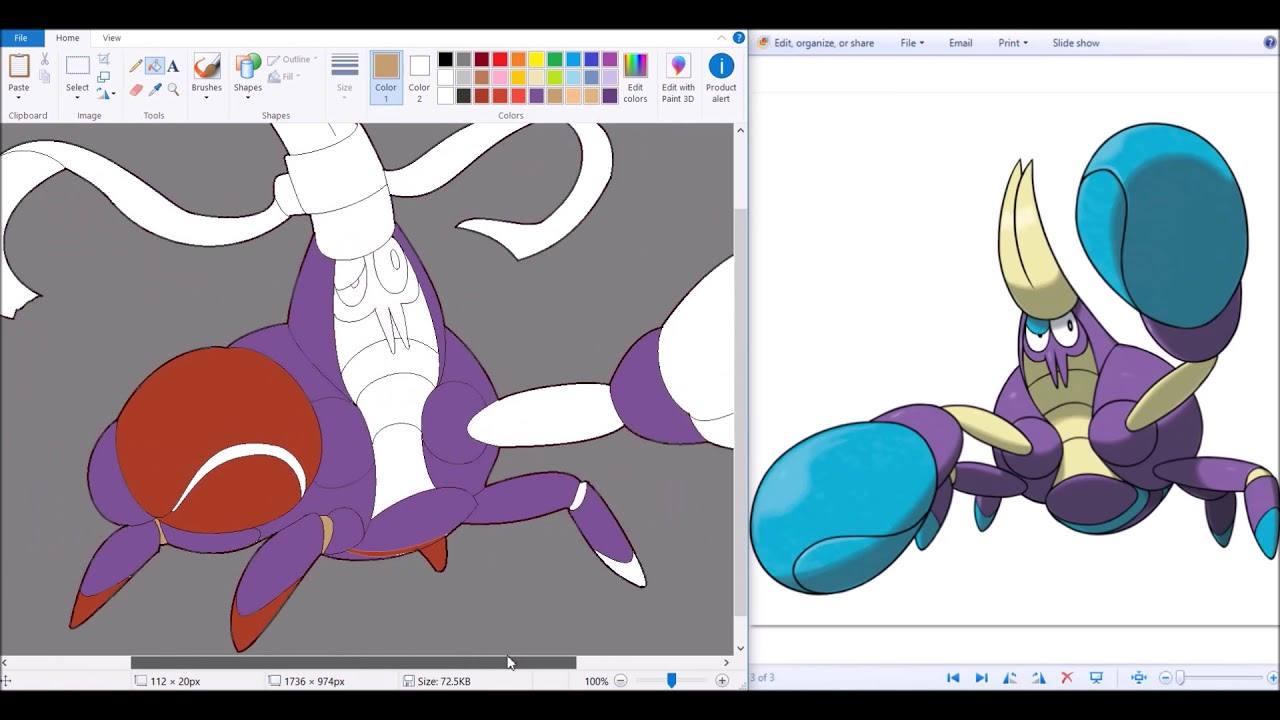
Task: Go to next image in photo viewer
Action: coord(981,678)
